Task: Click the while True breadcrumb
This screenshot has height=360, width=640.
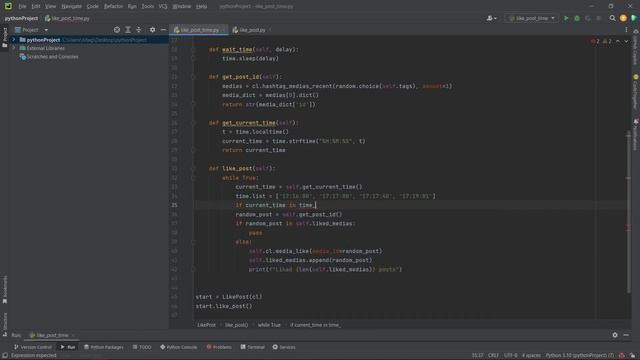Action: coord(269,325)
